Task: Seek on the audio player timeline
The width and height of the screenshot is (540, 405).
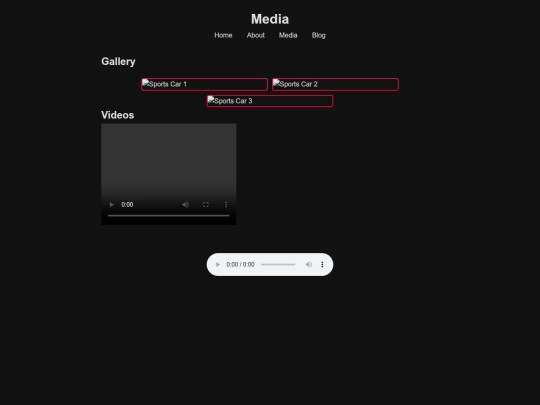Action: tap(278, 264)
